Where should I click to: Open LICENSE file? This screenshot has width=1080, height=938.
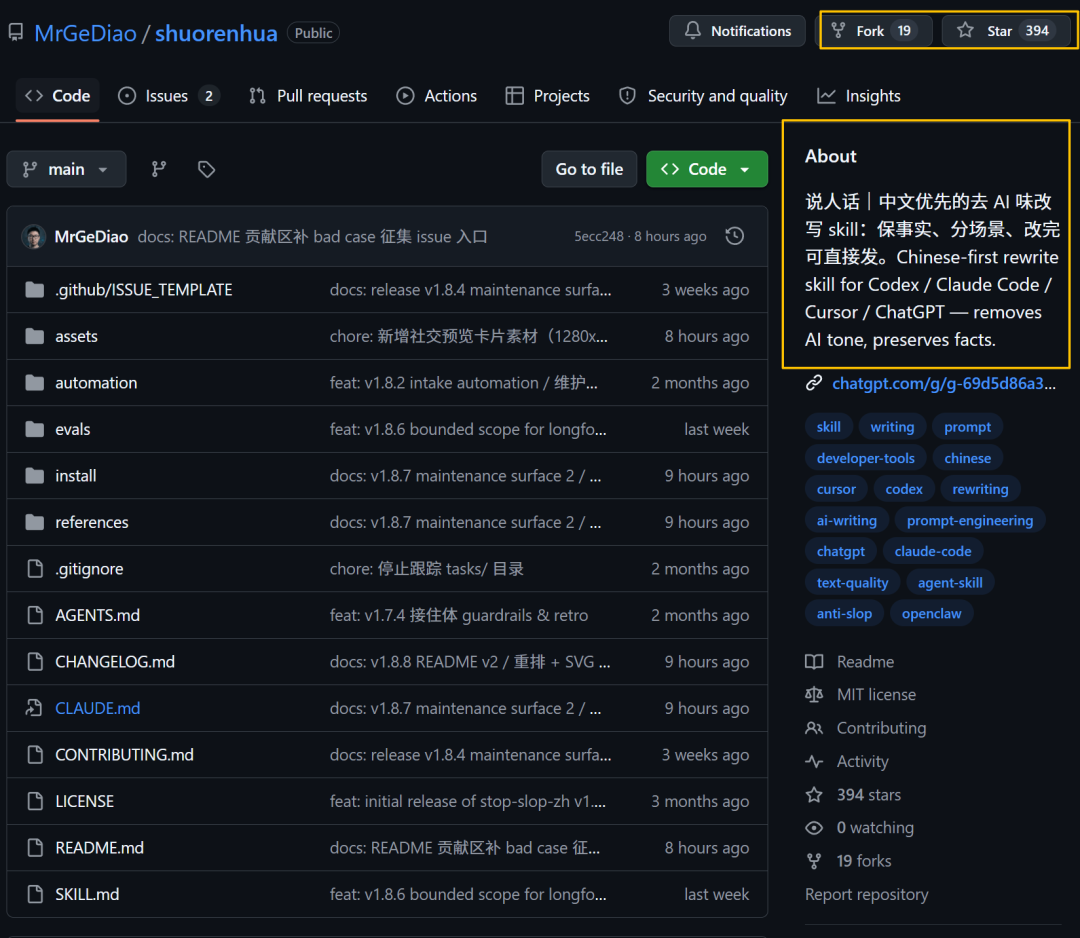coord(84,801)
